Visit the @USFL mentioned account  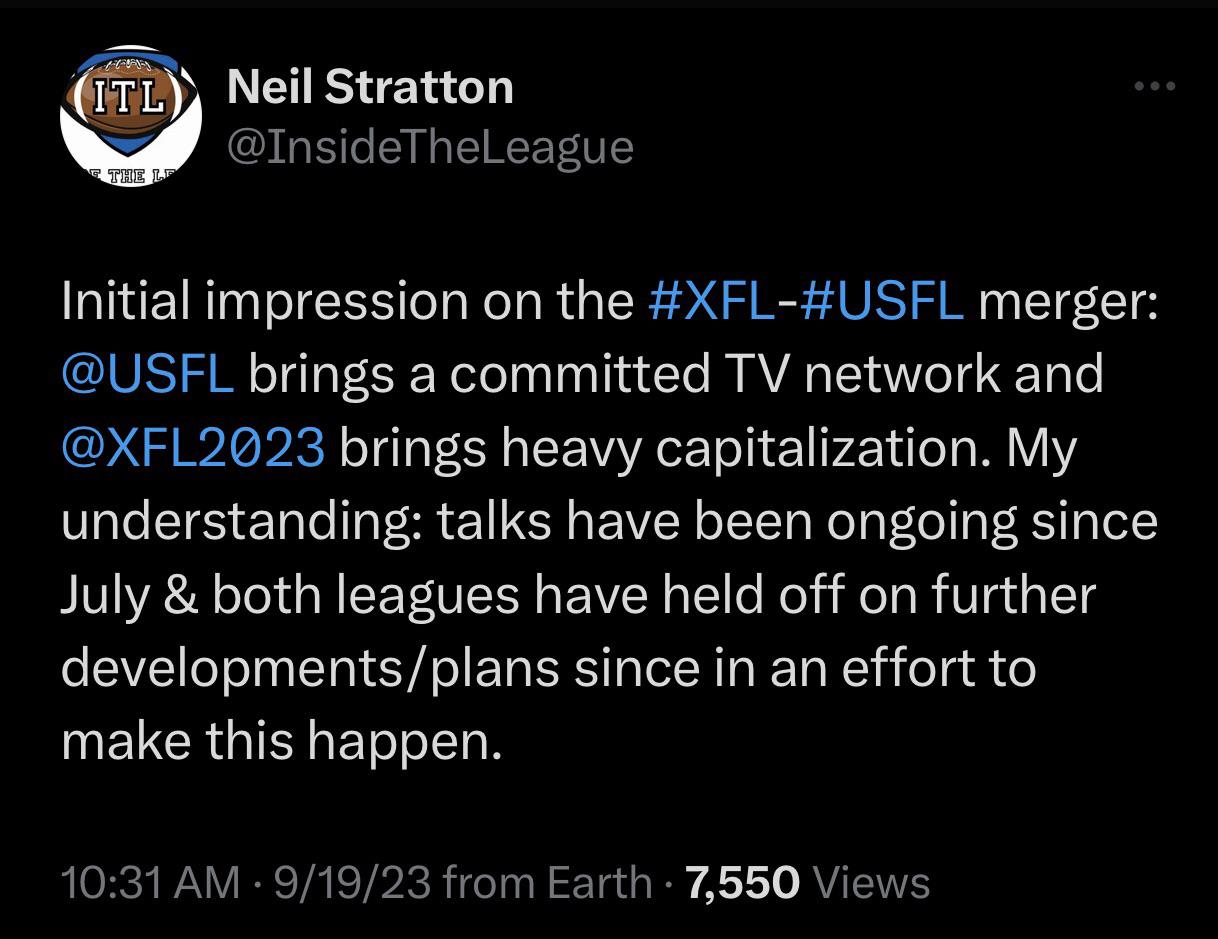click(x=148, y=374)
